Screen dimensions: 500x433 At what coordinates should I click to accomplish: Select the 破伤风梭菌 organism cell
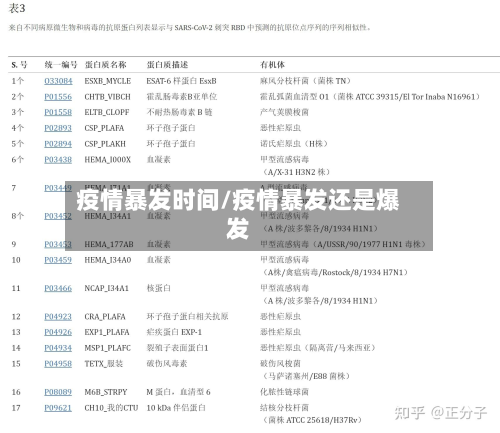click(280, 363)
